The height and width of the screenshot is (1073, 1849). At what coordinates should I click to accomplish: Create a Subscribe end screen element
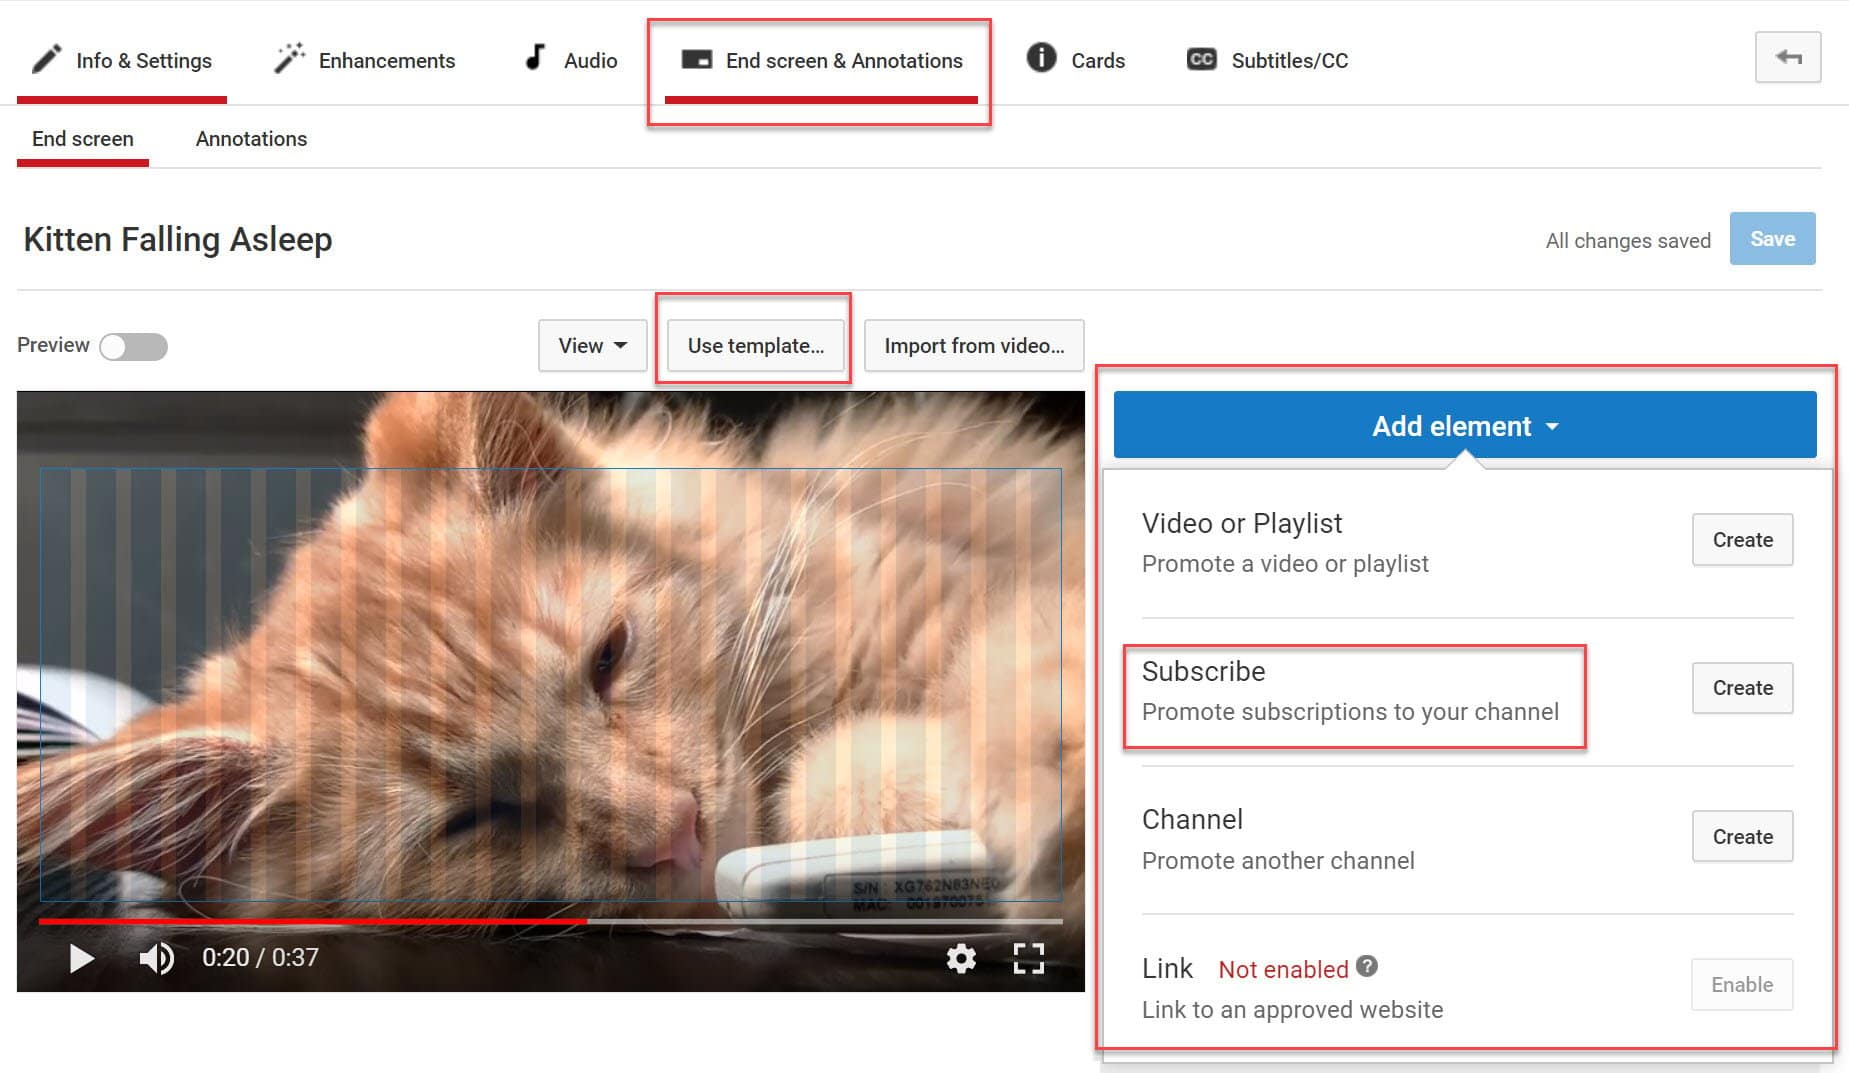[x=1741, y=688]
